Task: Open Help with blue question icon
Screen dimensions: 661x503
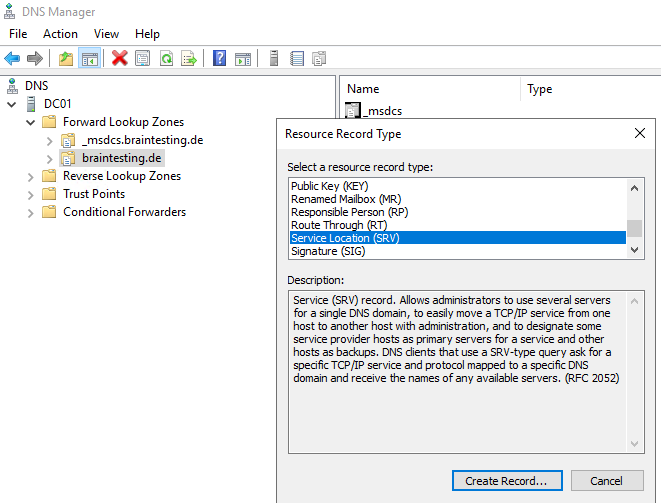Action: [x=219, y=59]
